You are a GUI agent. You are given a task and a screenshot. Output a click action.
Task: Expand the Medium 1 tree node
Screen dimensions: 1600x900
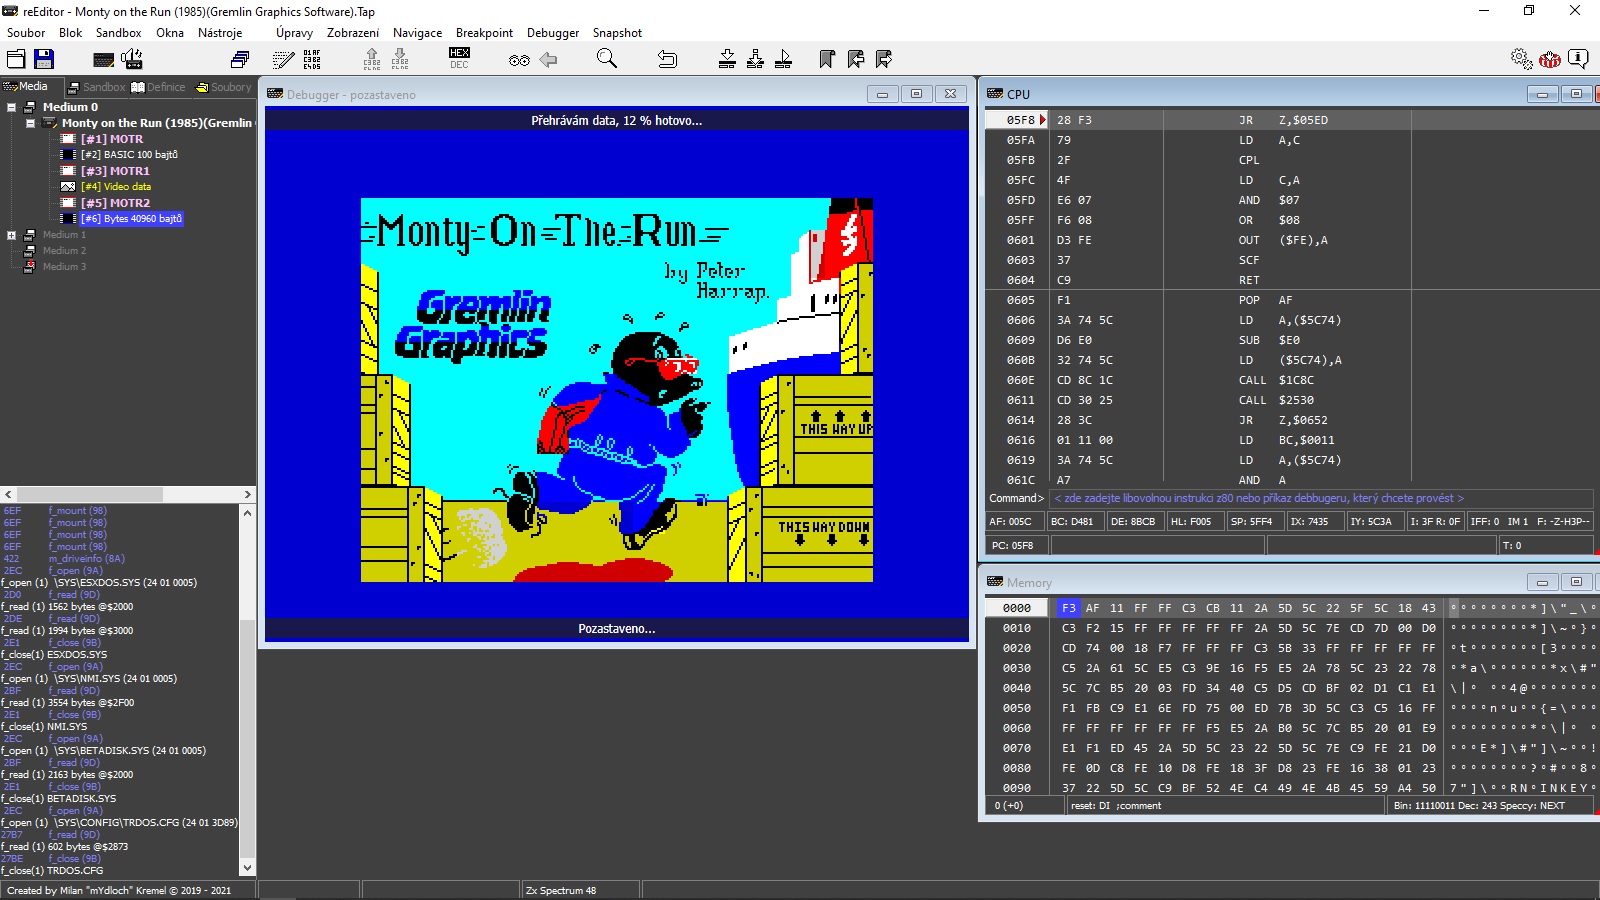(x=11, y=235)
